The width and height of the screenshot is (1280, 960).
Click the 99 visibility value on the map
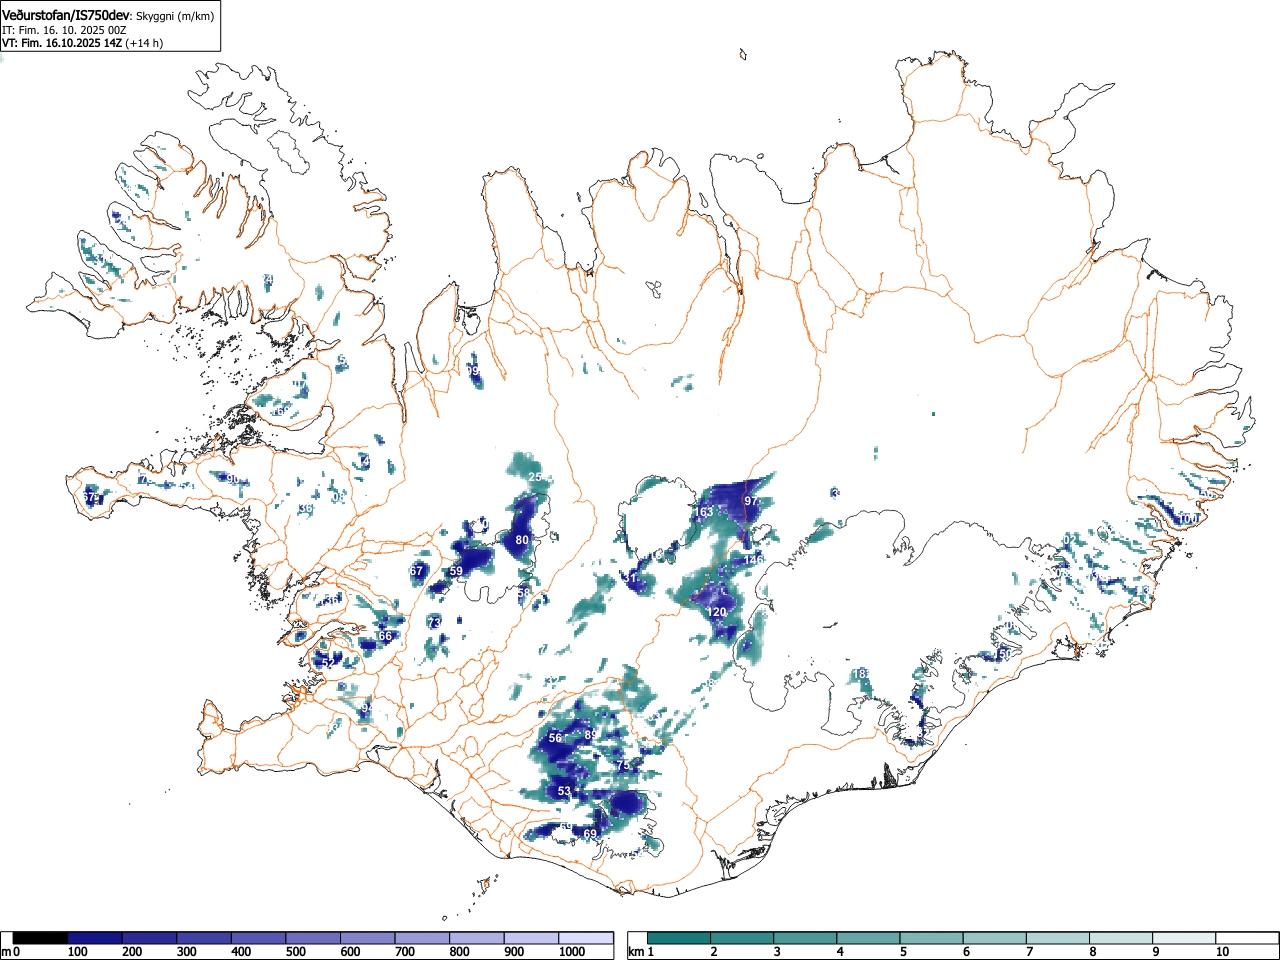pos(473,371)
